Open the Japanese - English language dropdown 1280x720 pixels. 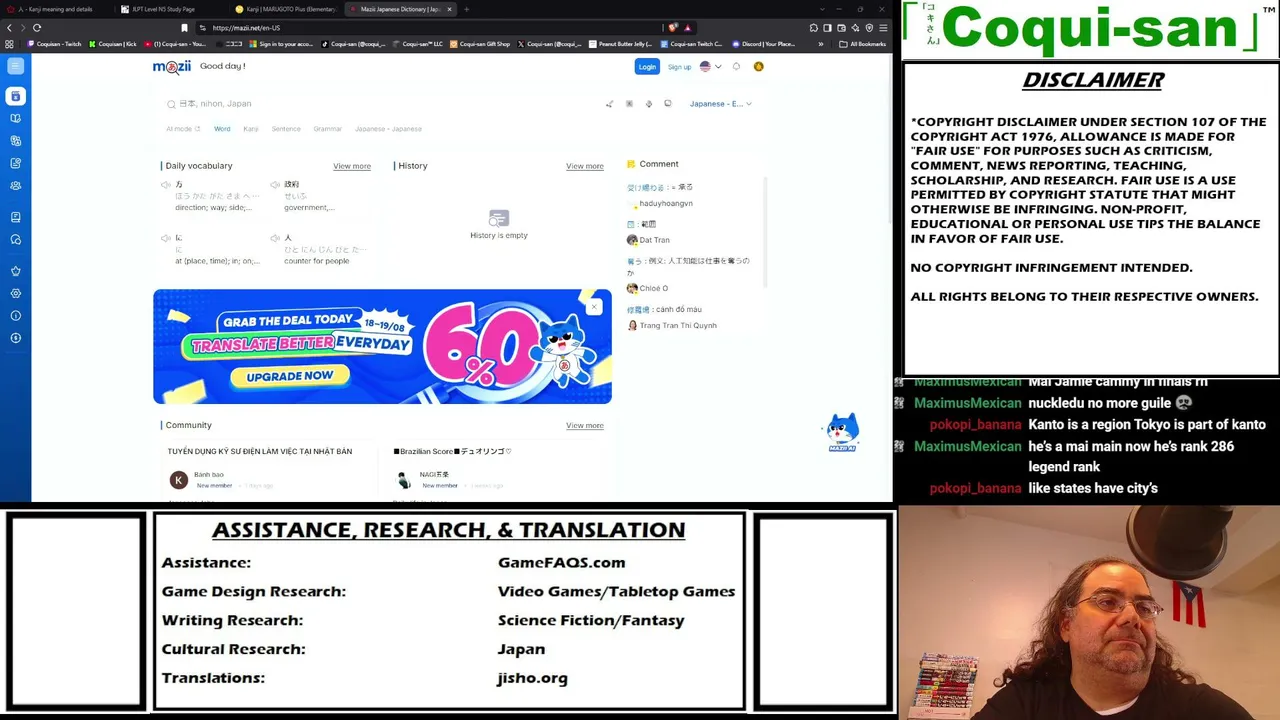[x=720, y=104]
